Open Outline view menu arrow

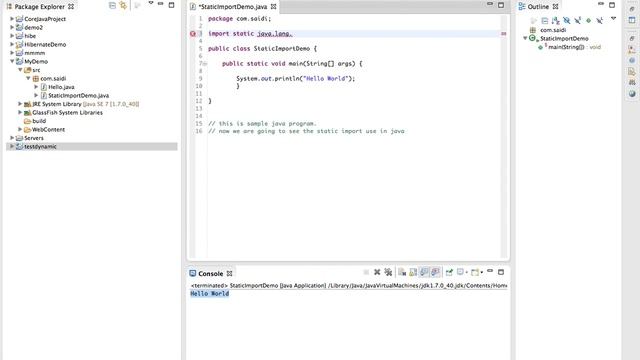pyautogui.click(x=613, y=19)
